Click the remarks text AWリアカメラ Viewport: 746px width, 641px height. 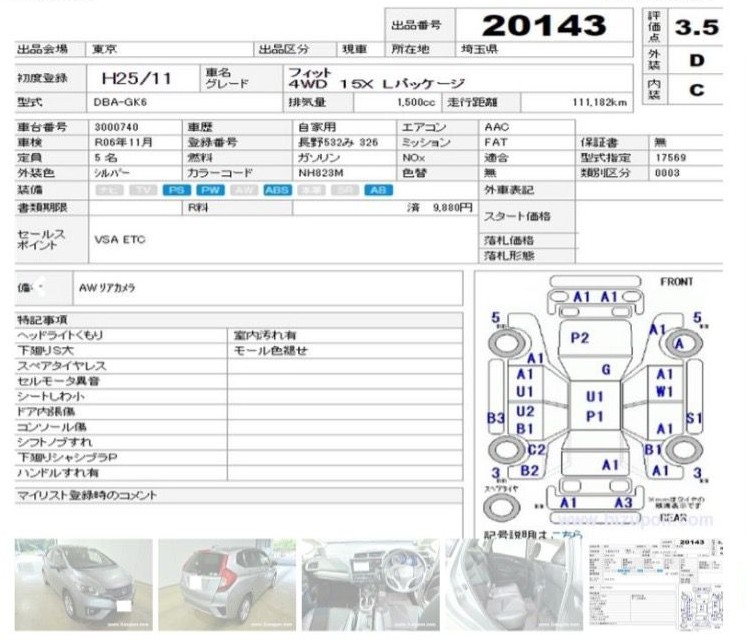pos(107,288)
